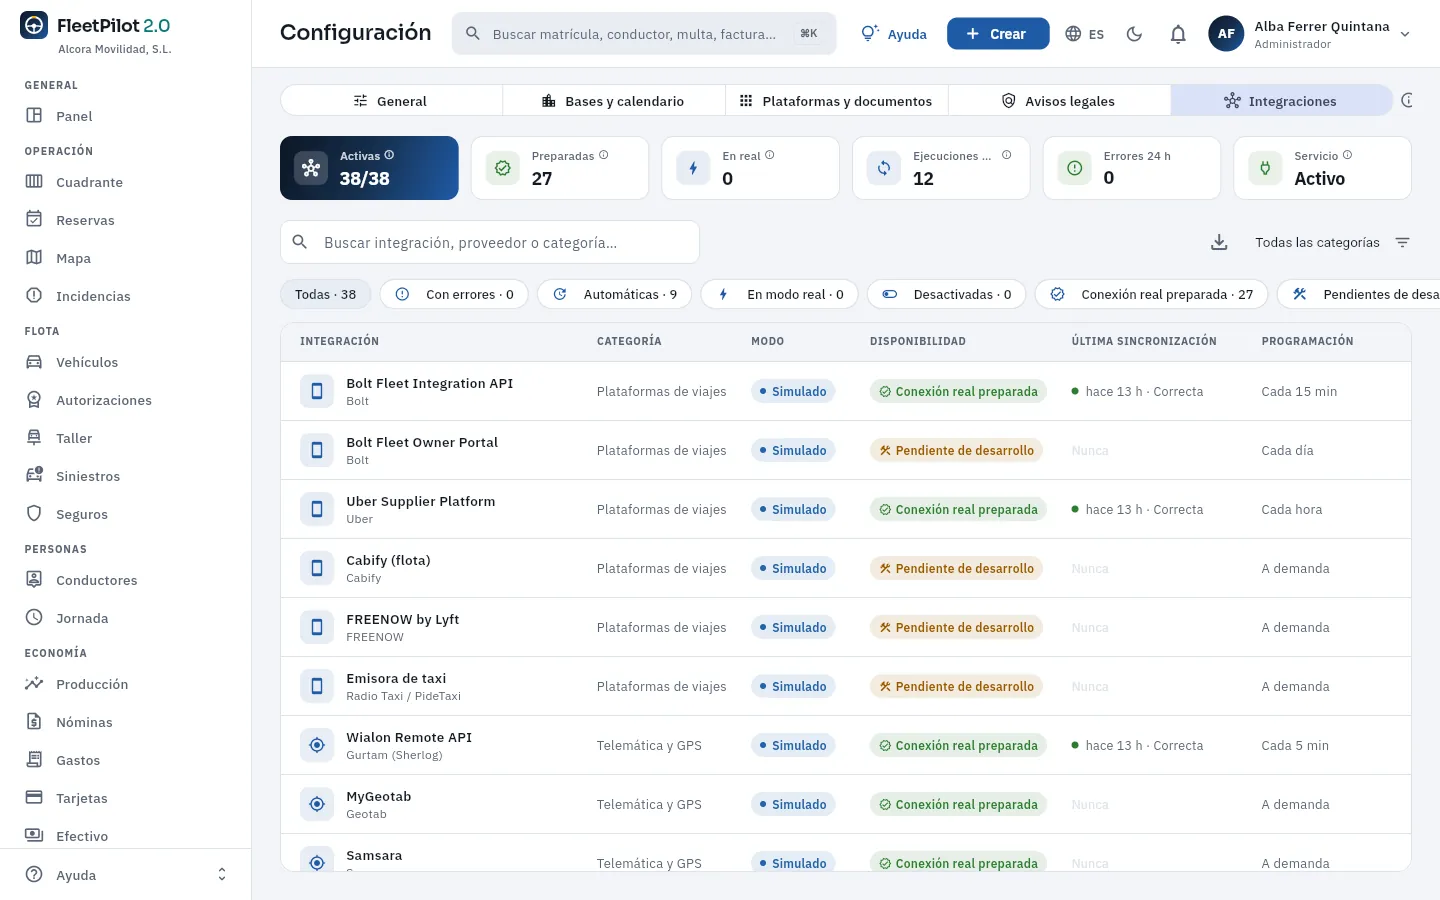The image size is (1440, 900).
Task: Click Buscar integración search field
Action: pos(490,242)
